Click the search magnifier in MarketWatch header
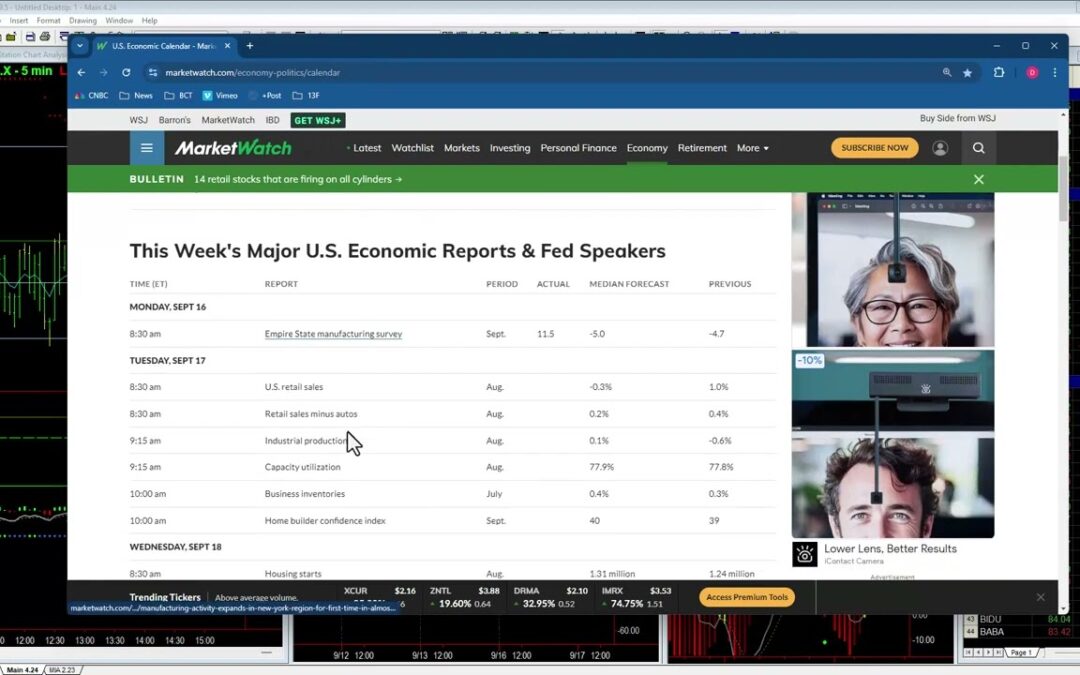Screen dimensions: 1080x675 coord(978,148)
